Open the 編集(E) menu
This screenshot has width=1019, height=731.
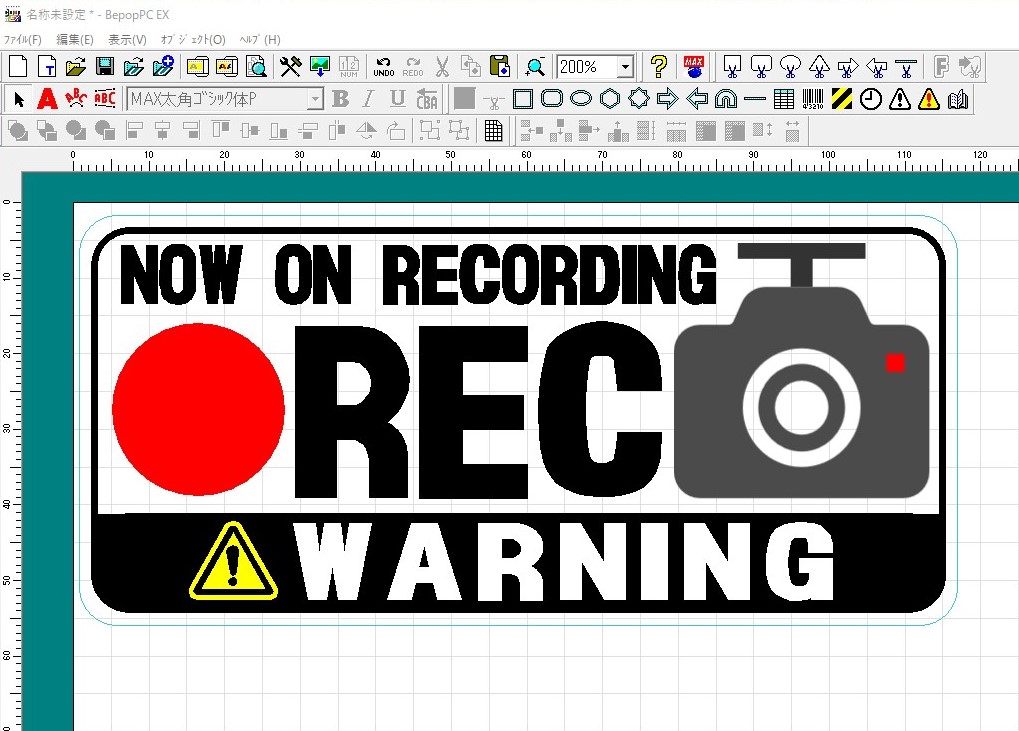[75, 40]
